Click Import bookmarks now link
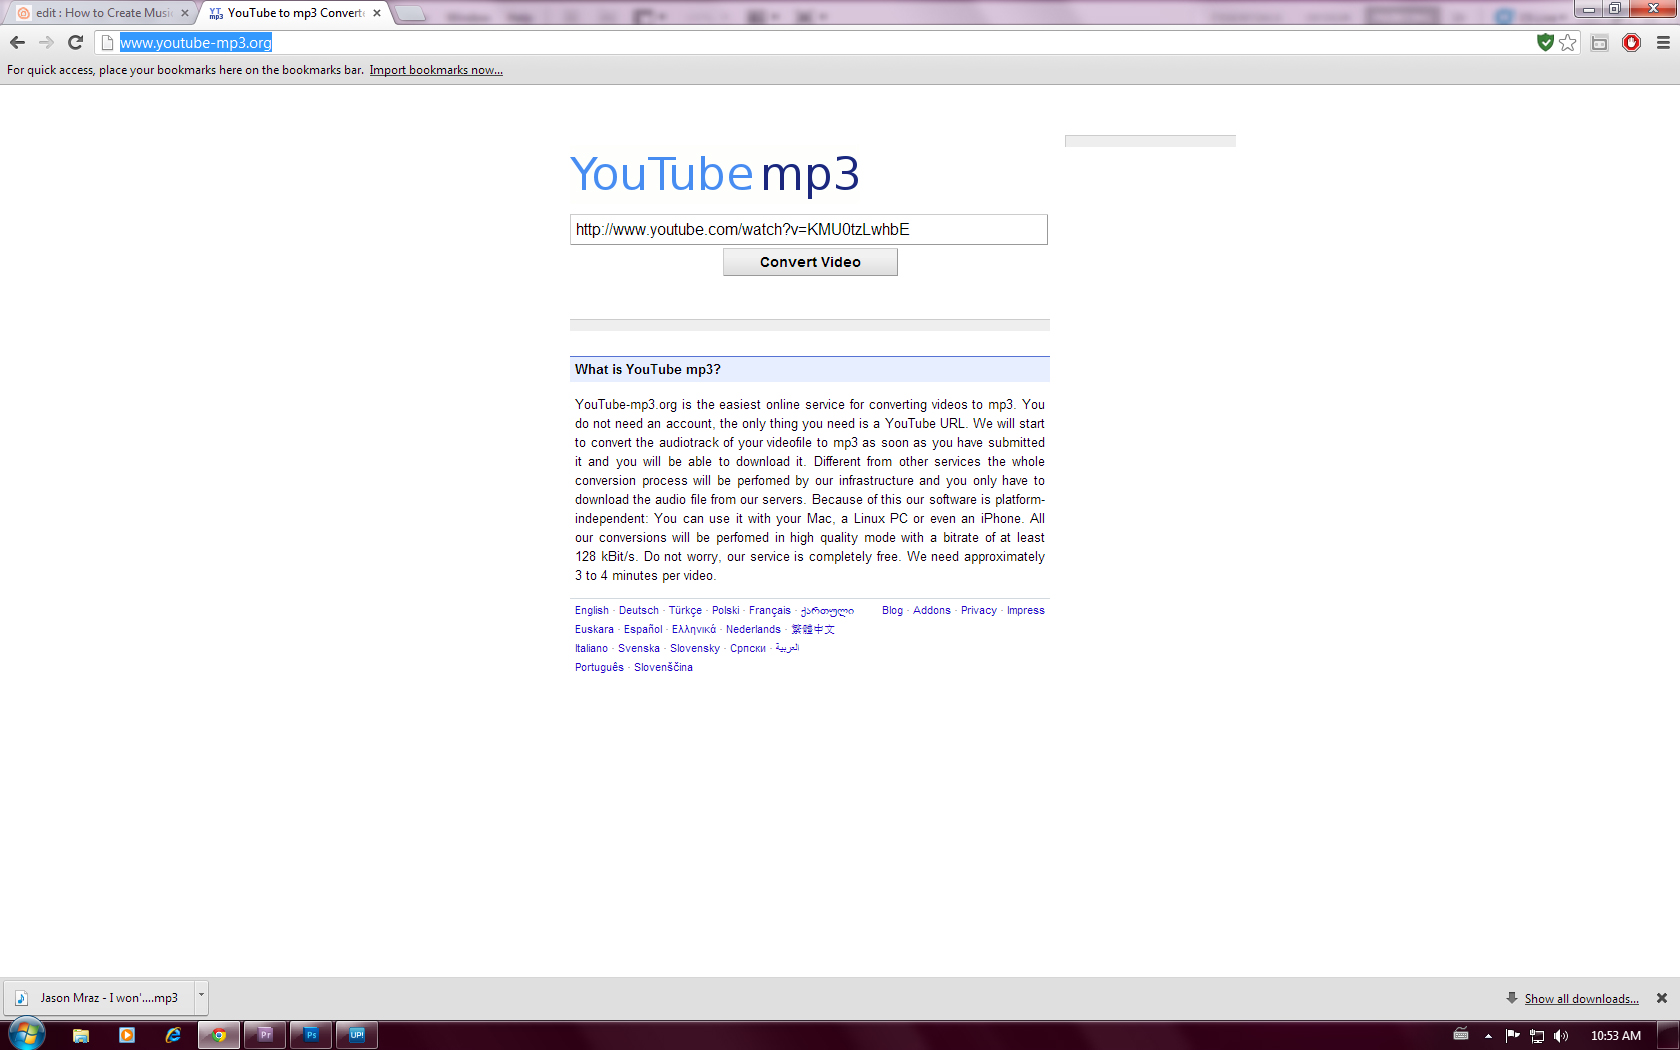The image size is (1680, 1050). point(436,70)
